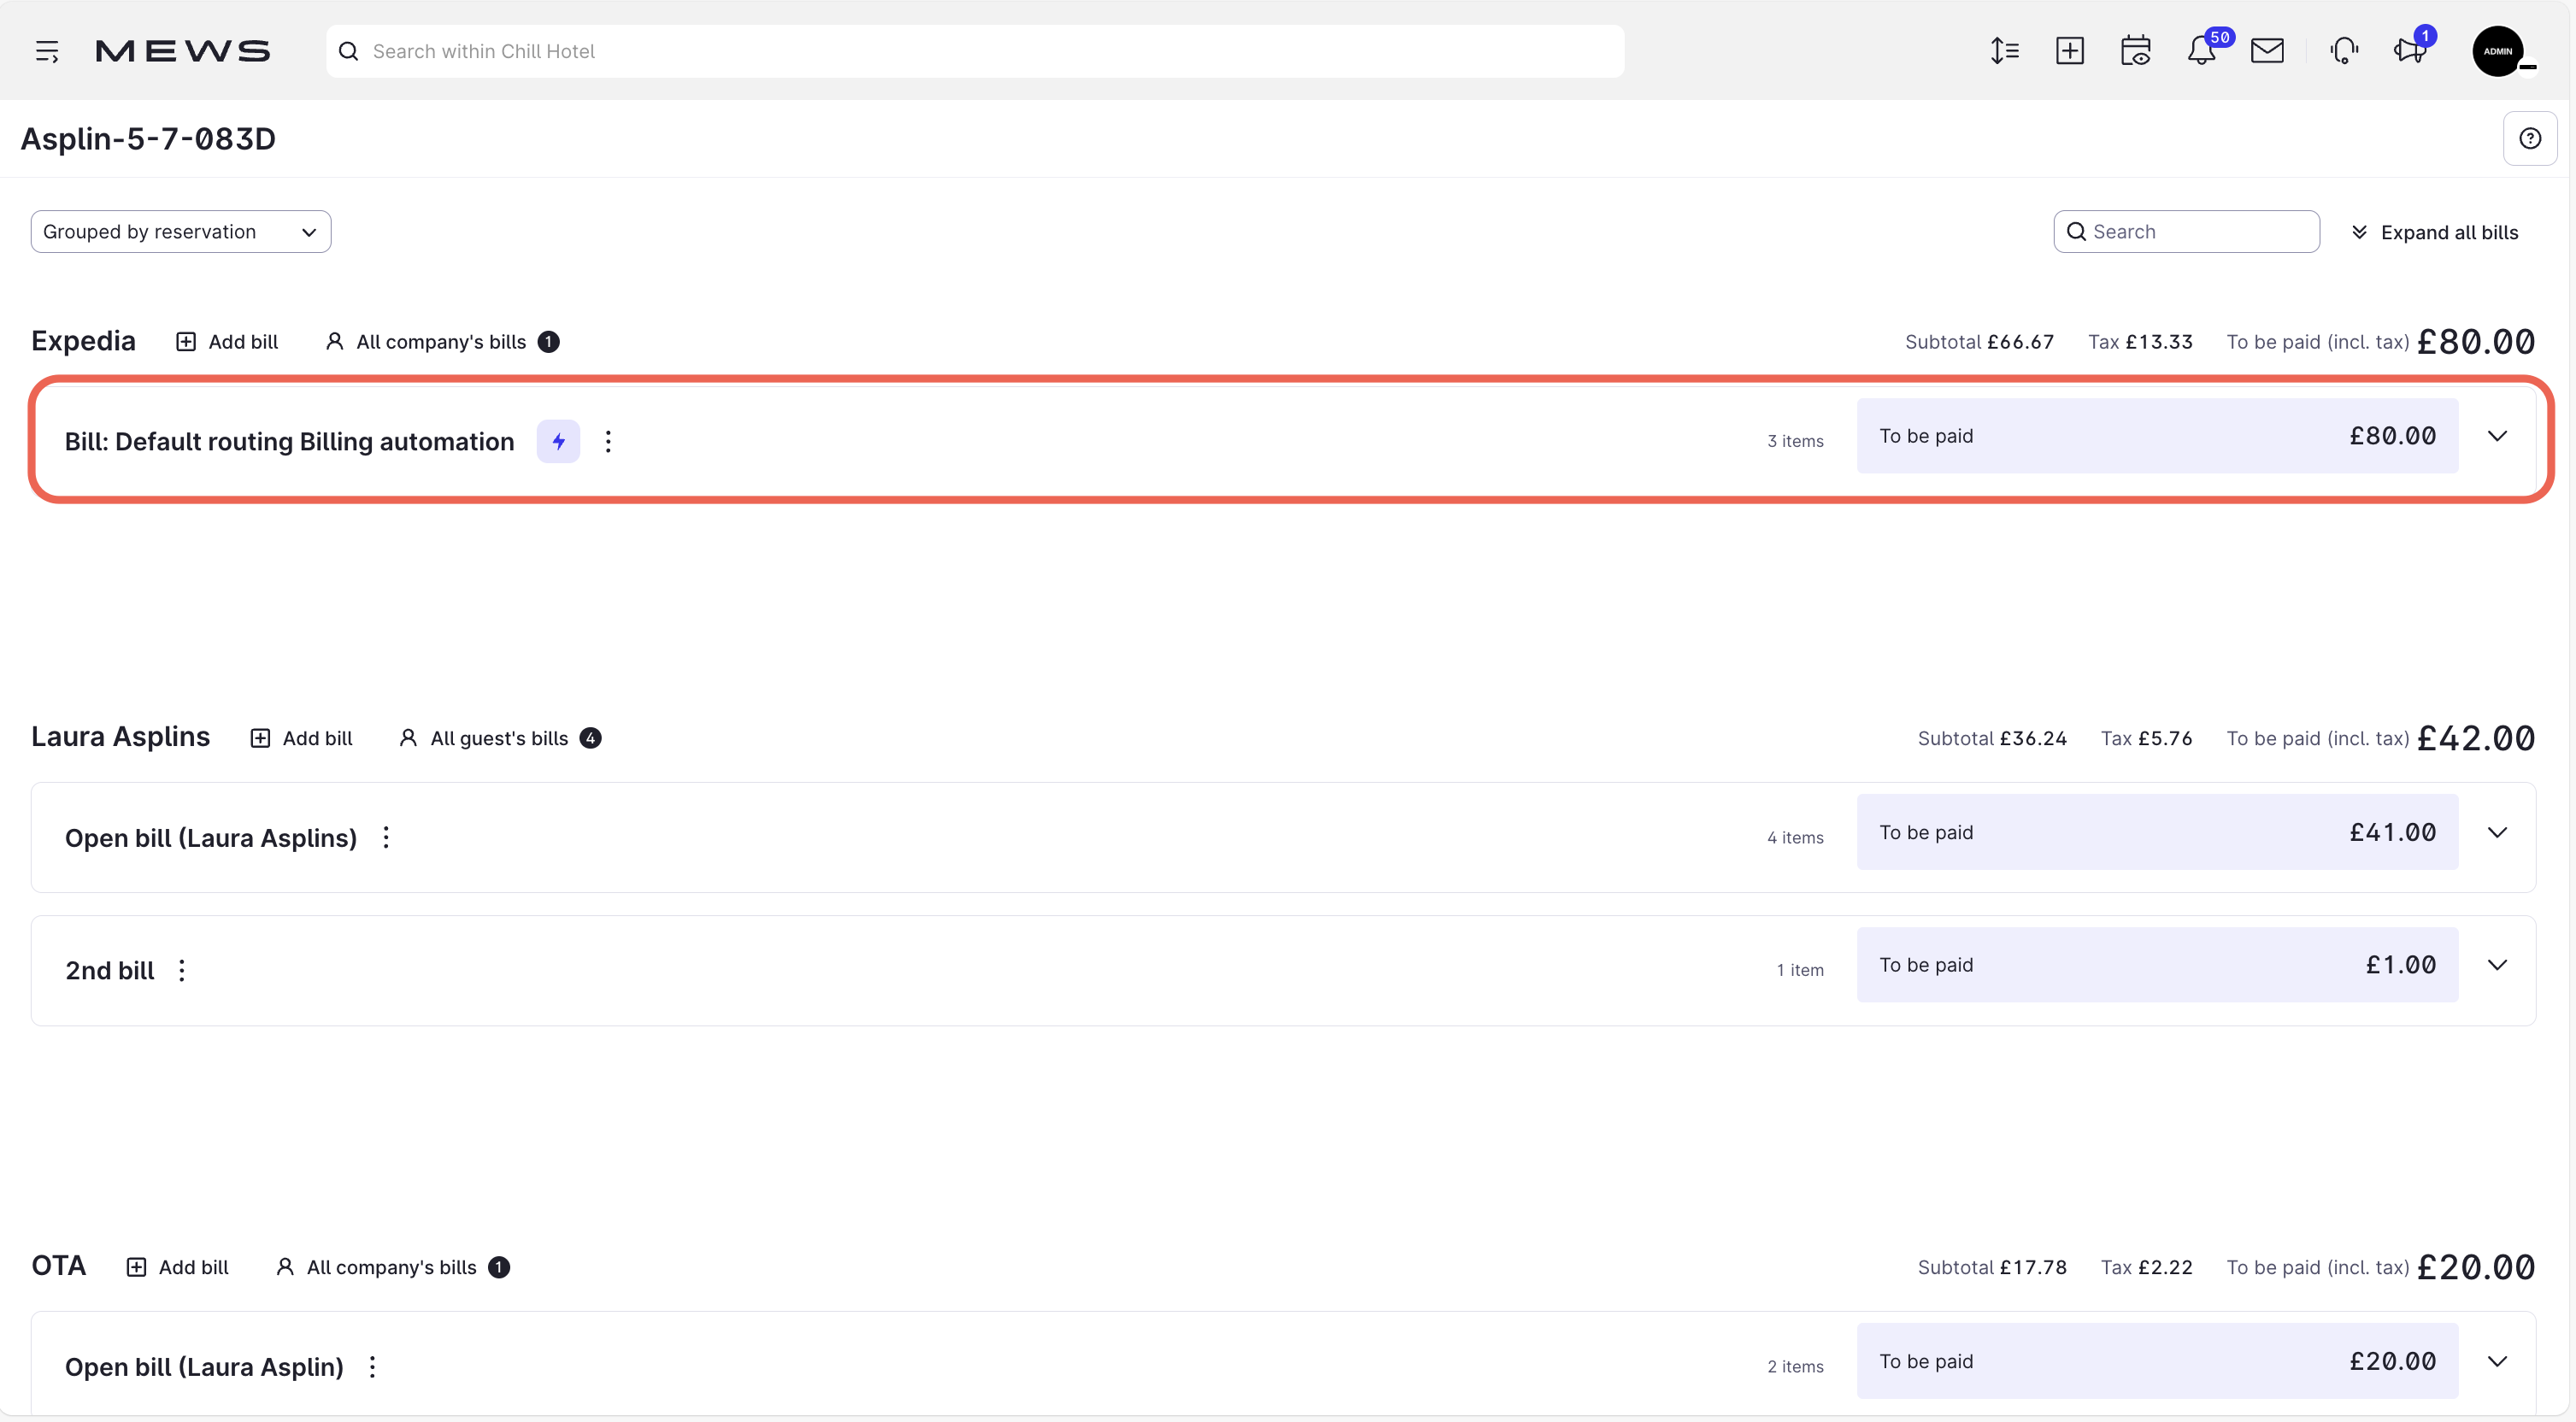2576x1422 pixels.
Task: Open the menu for Open bill Laura Asplins
Action: [x=386, y=837]
